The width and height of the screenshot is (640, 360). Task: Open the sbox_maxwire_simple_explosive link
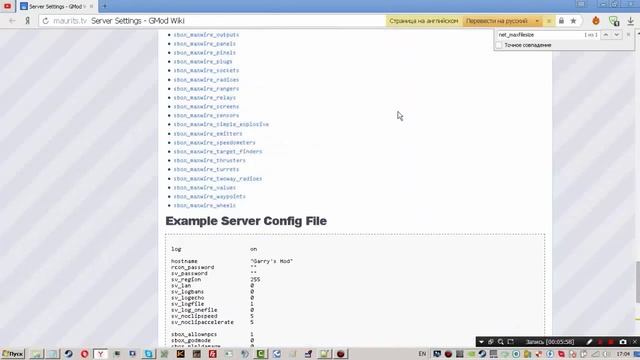pos(221,124)
